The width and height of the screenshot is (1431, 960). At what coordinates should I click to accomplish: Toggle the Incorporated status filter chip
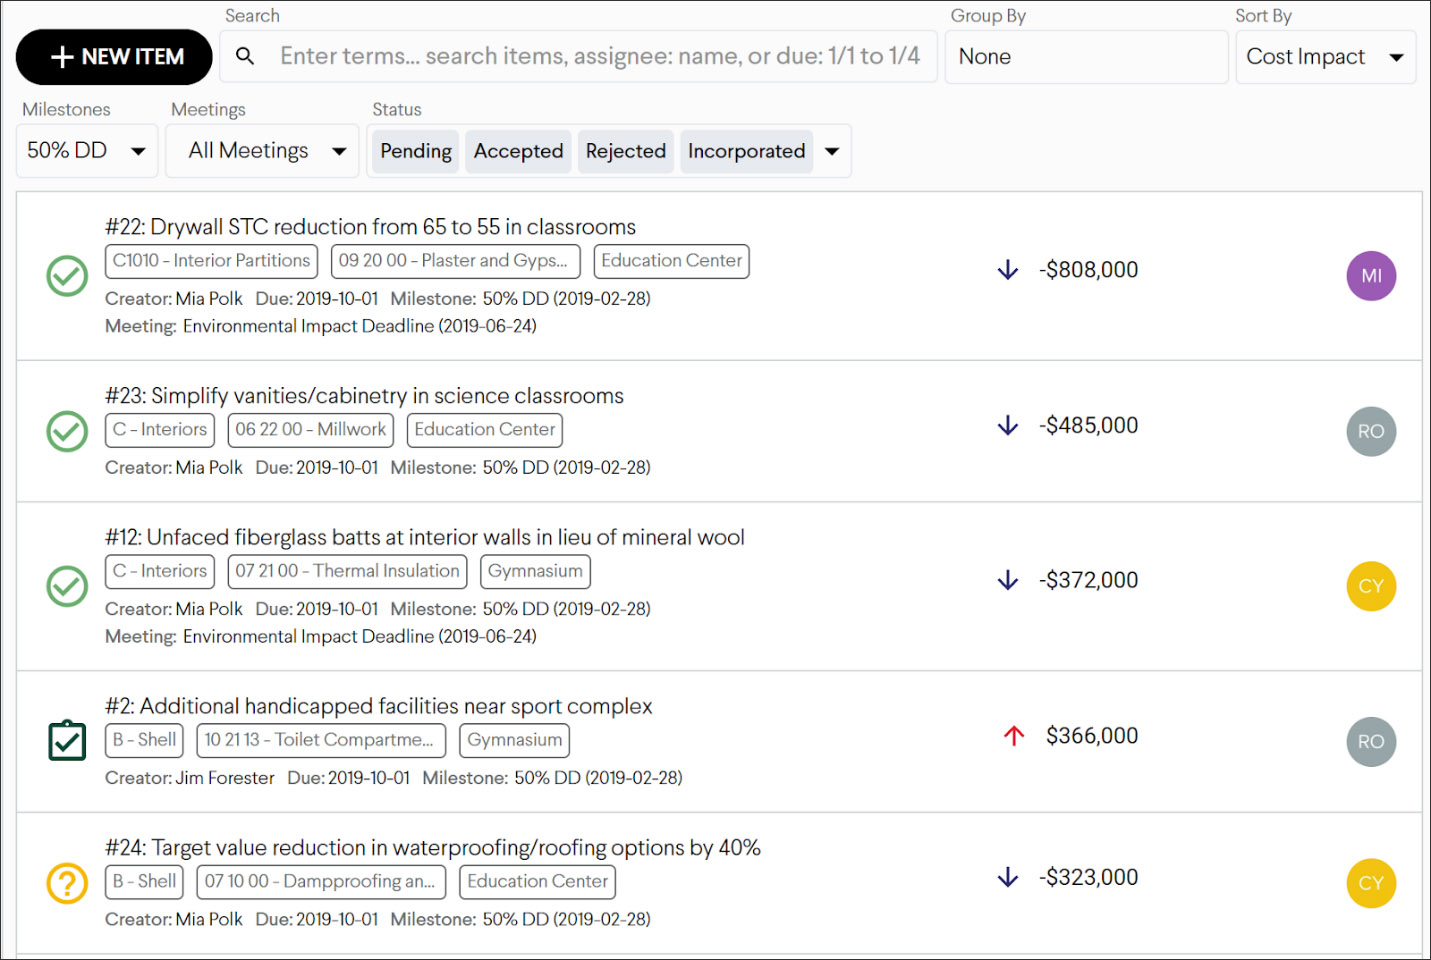tap(746, 151)
